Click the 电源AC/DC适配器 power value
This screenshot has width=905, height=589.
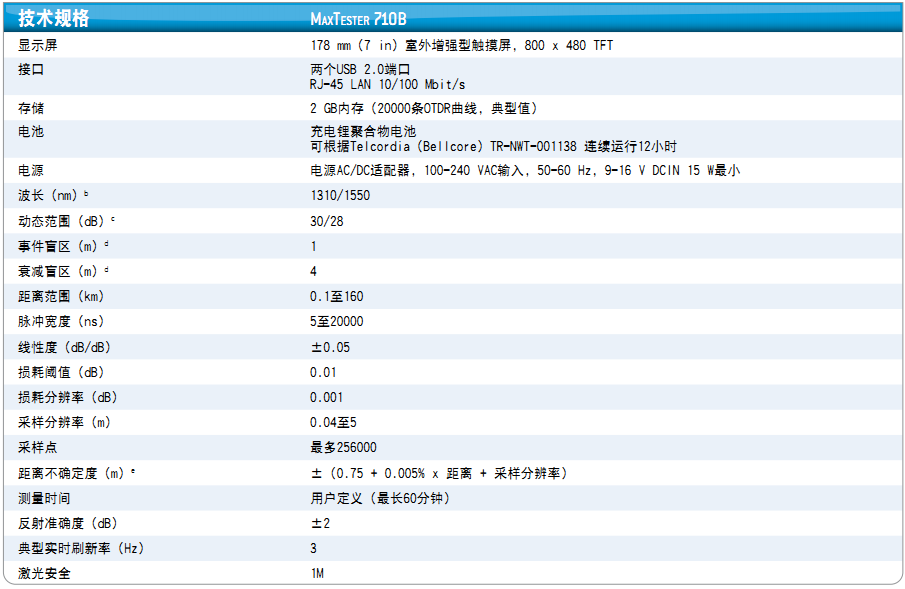525,170
